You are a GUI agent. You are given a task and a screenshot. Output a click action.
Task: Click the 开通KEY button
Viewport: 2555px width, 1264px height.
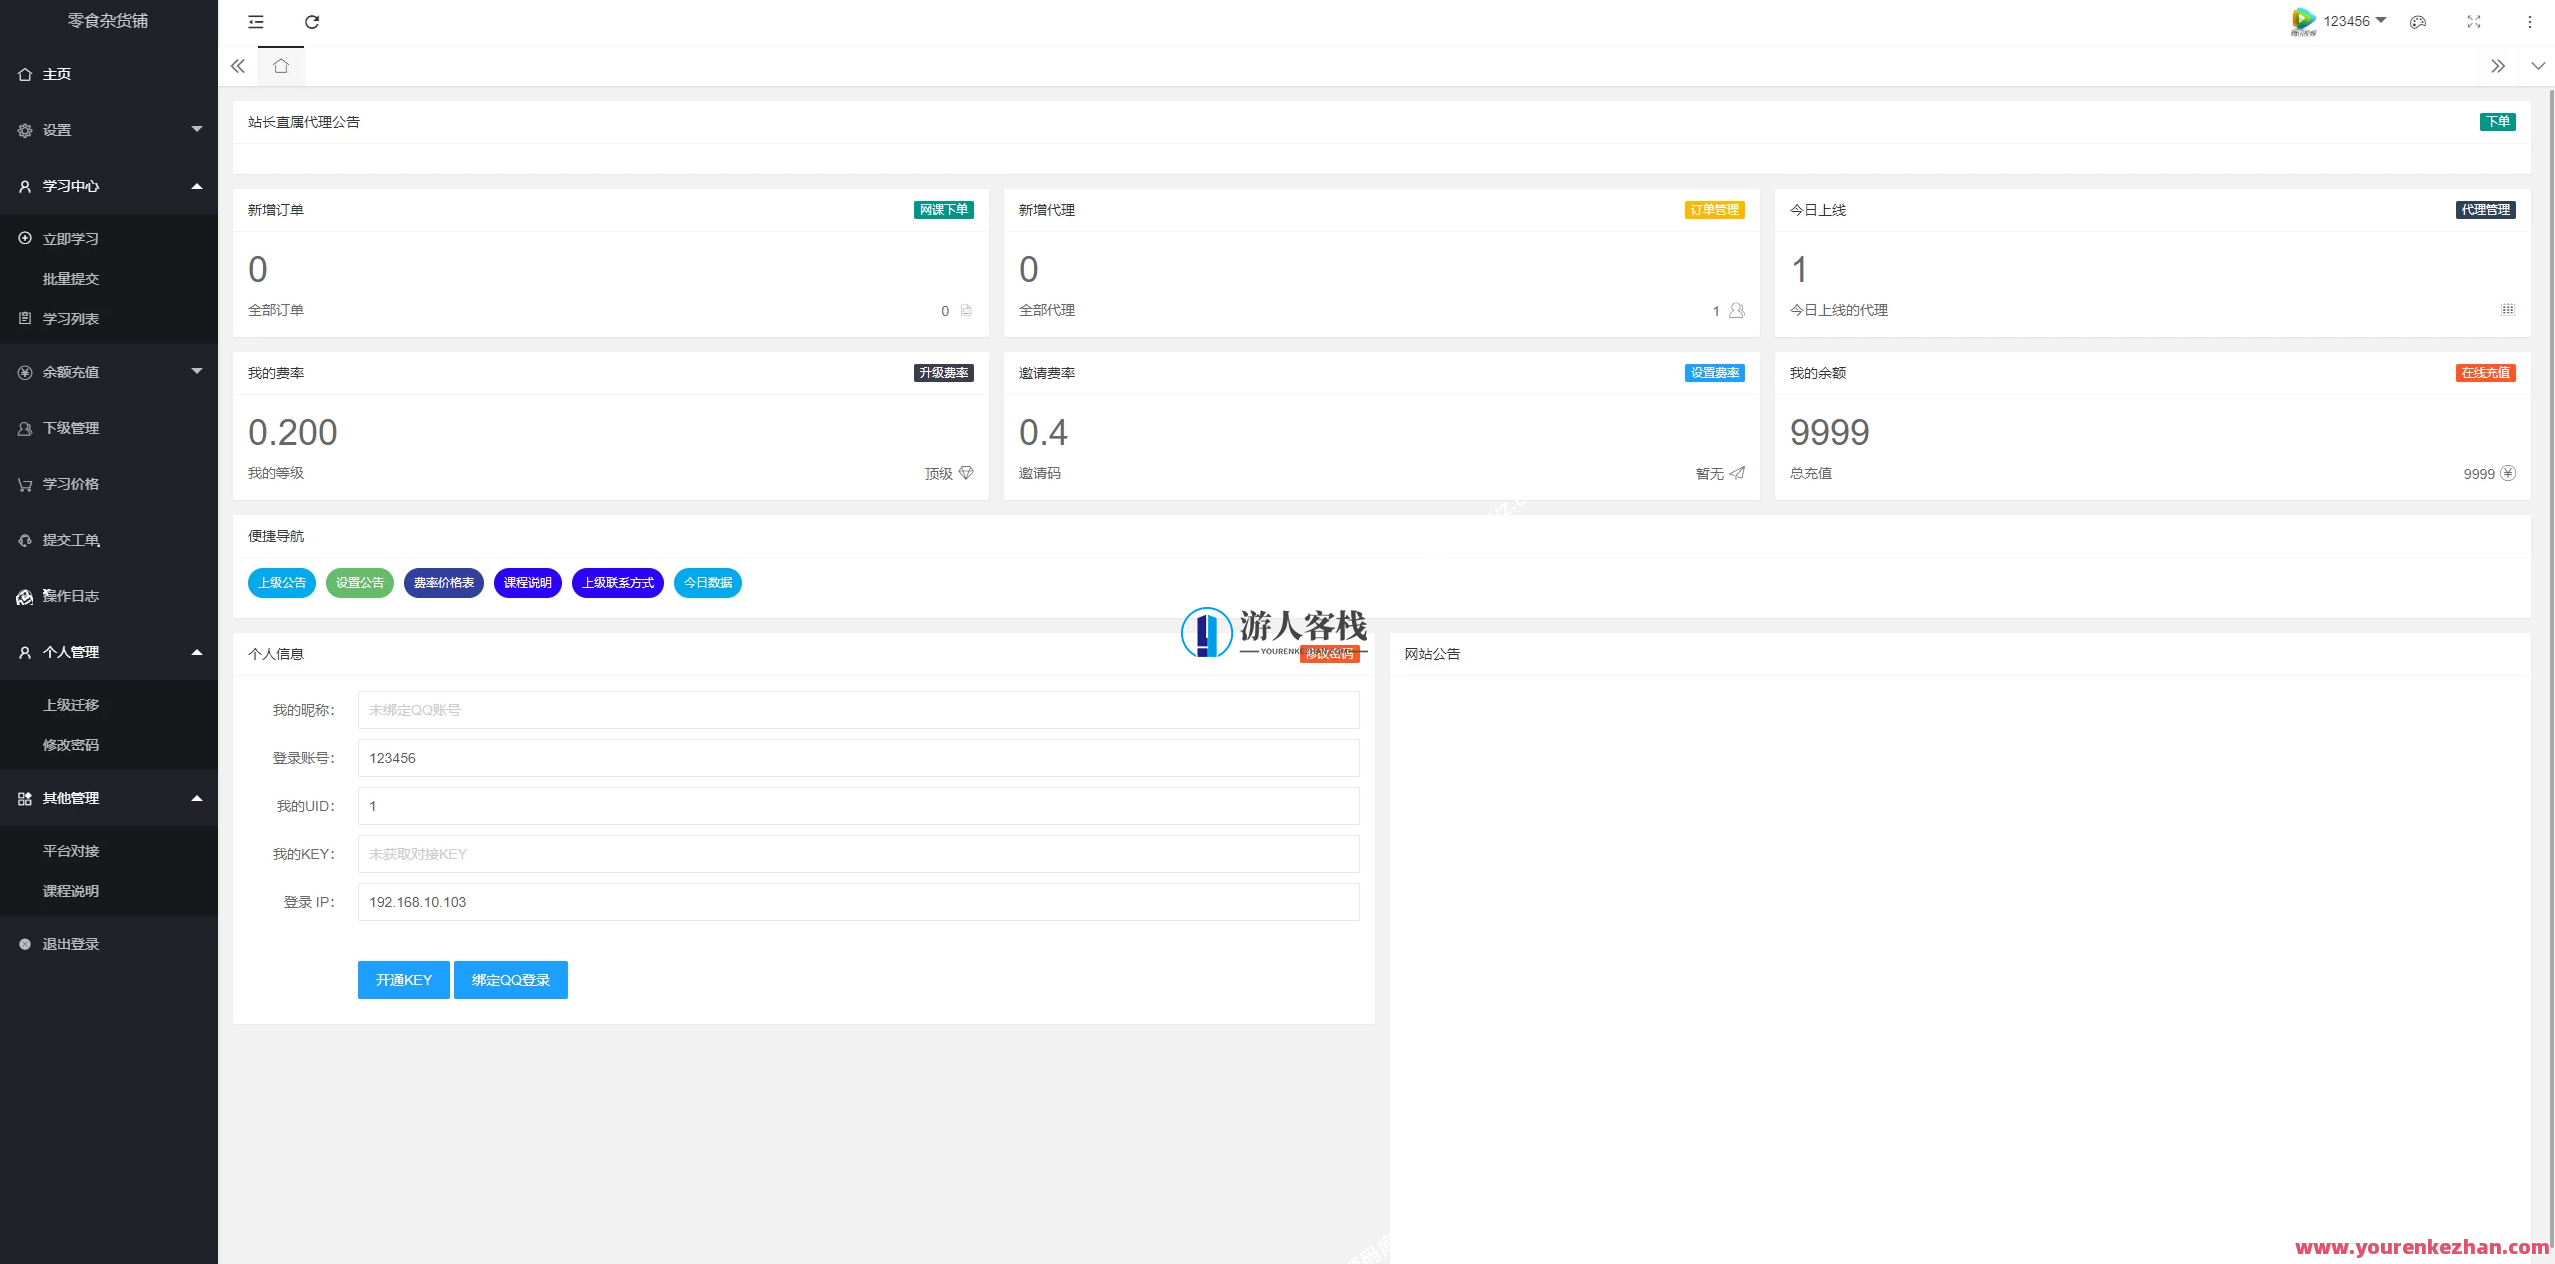[x=404, y=980]
